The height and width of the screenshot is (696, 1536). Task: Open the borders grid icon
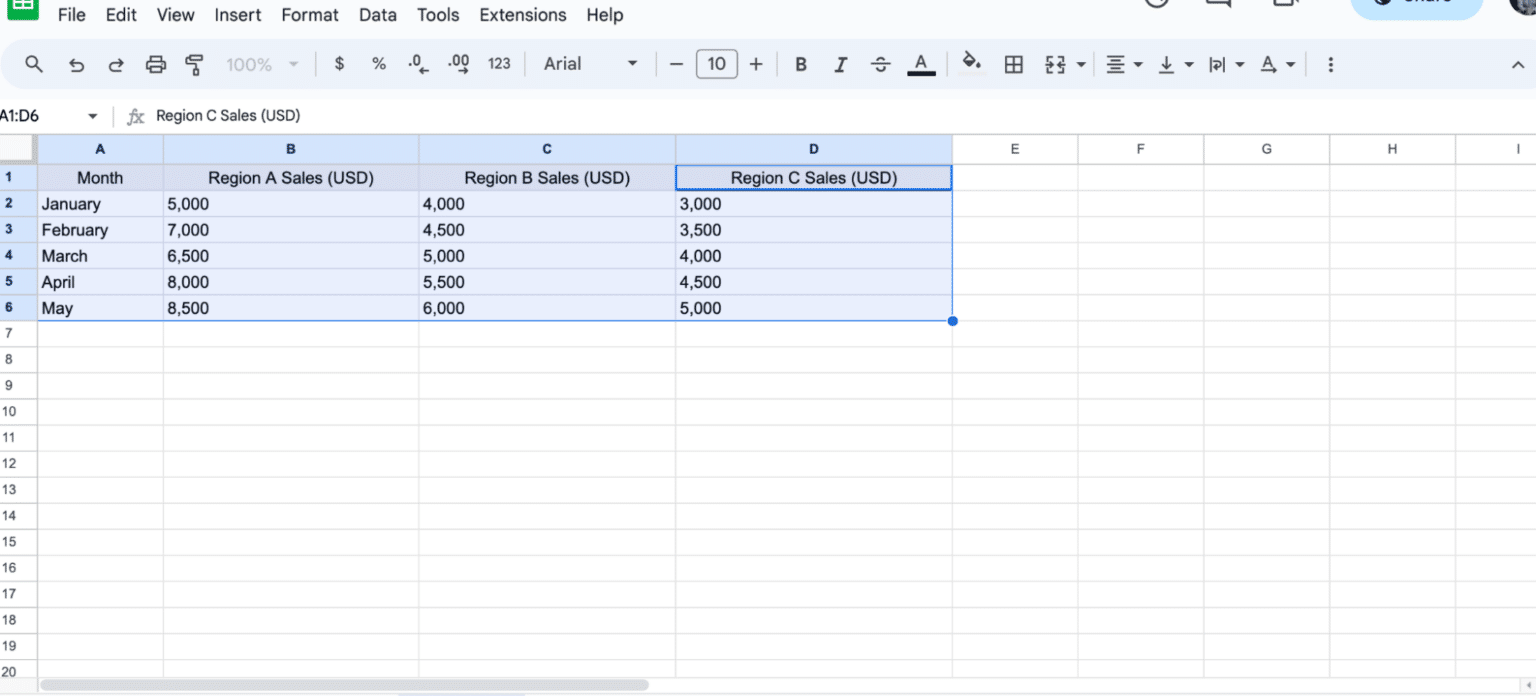pyautogui.click(x=1013, y=65)
